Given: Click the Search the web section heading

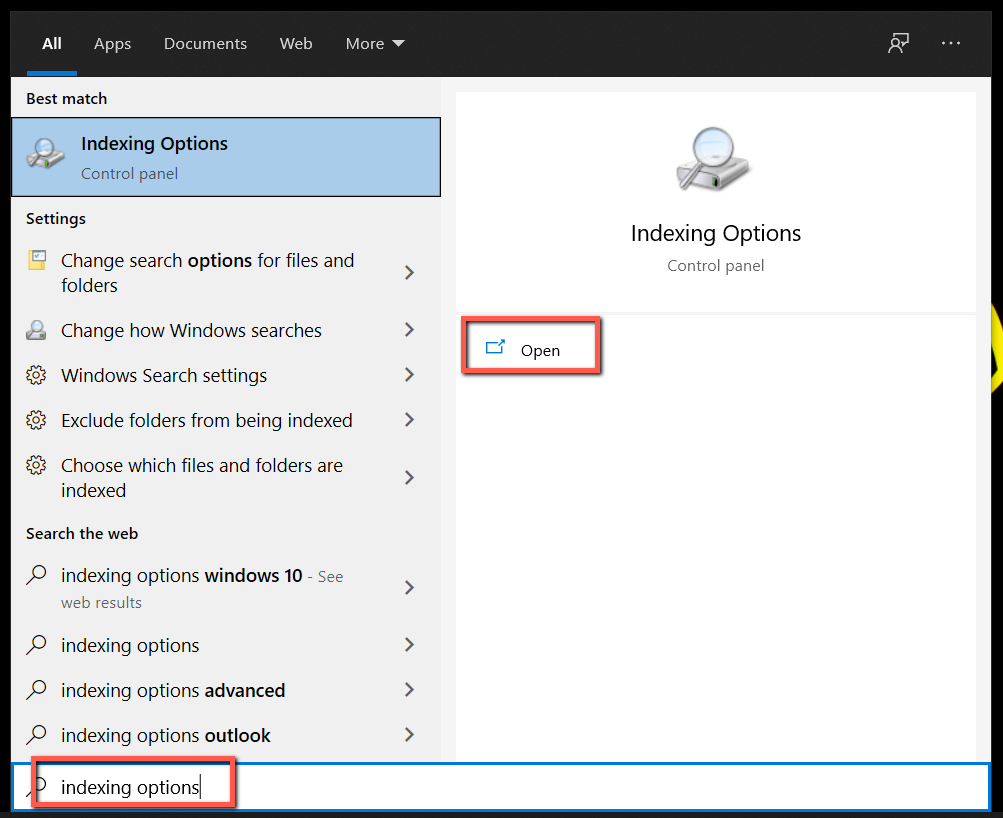Looking at the screenshot, I should tap(82, 533).
